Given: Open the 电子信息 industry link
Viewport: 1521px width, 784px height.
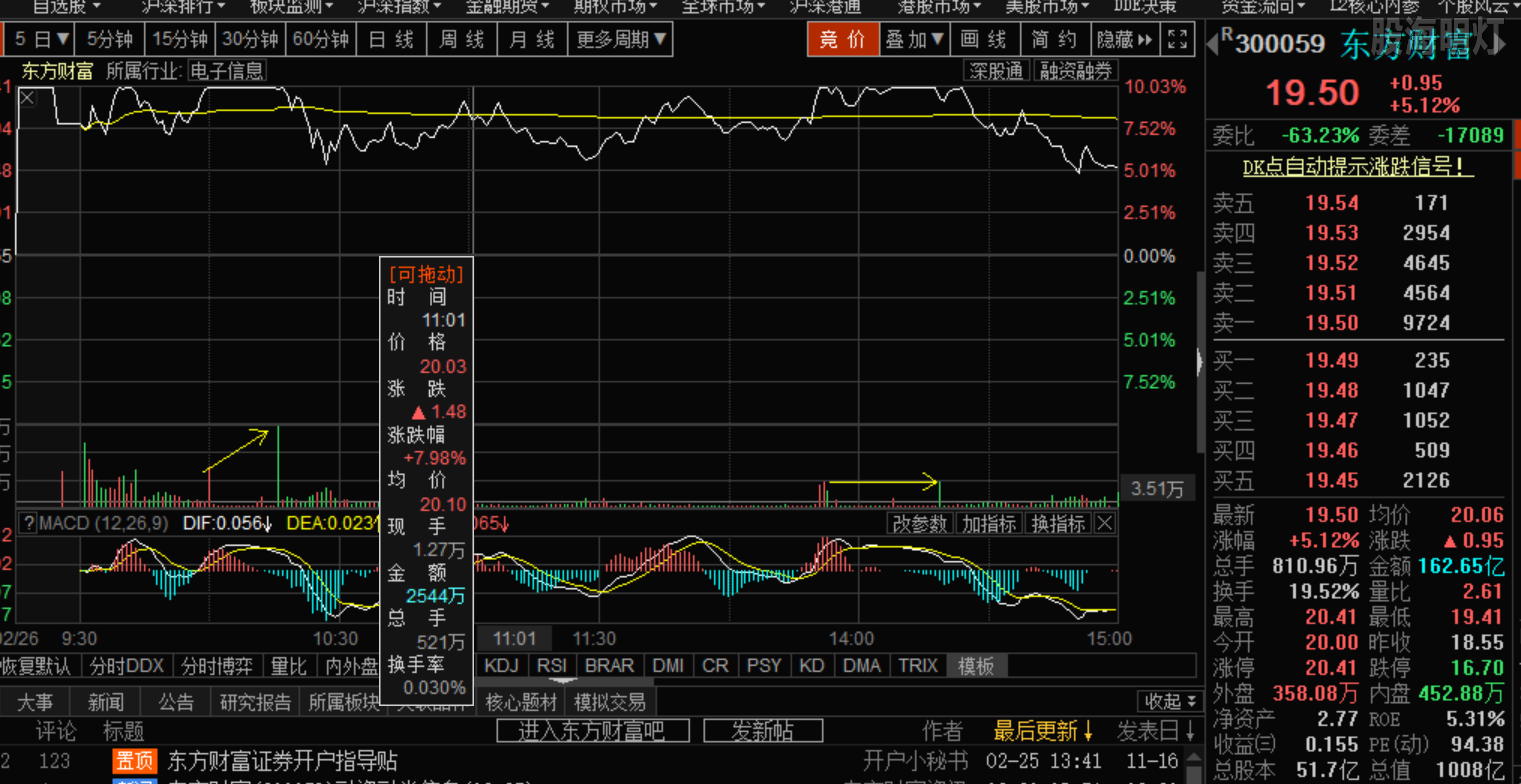Looking at the screenshot, I should 227,70.
